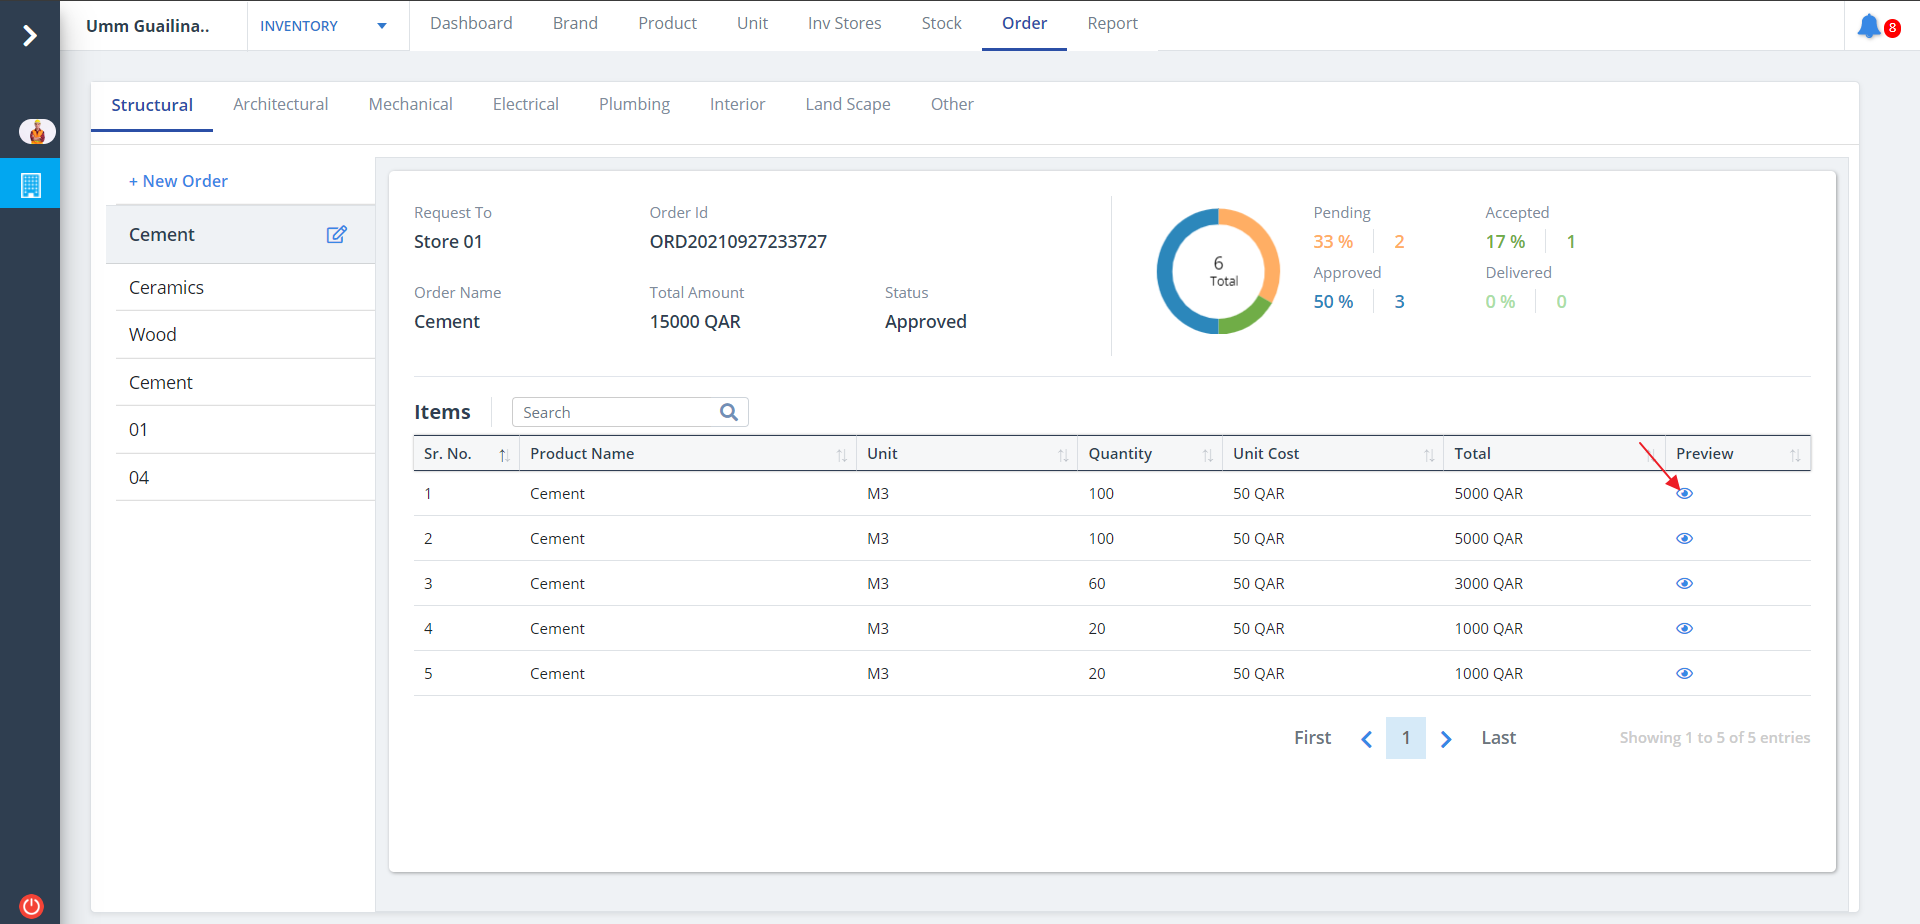Image resolution: width=1920 pixels, height=924 pixels.
Task: Go to next page arrow
Action: coord(1446,739)
